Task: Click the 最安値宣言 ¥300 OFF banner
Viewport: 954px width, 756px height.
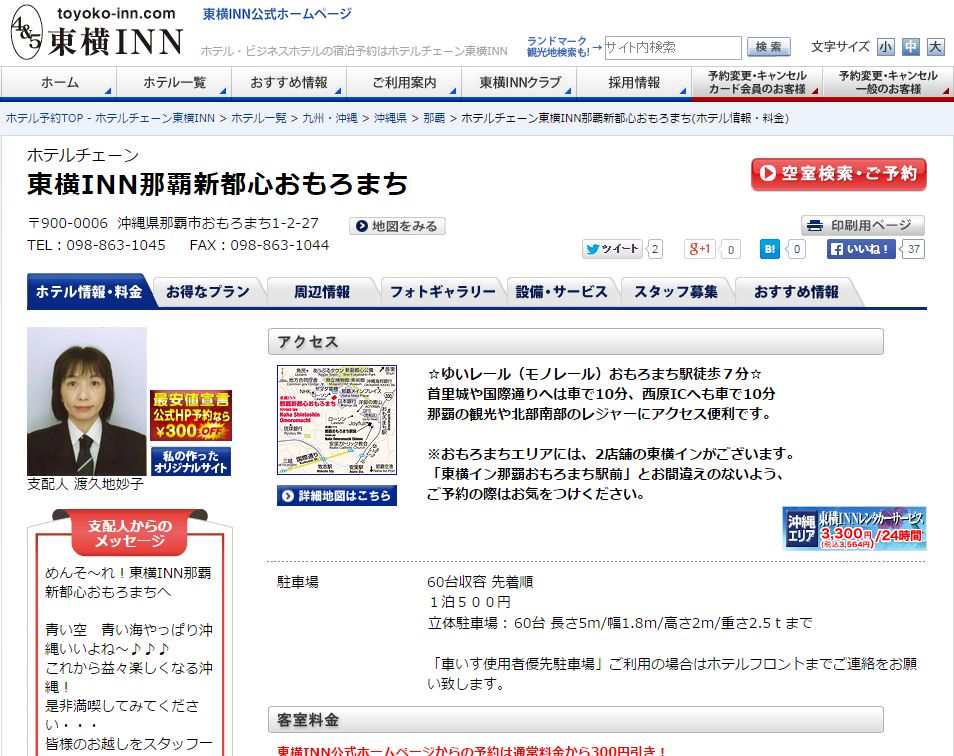Action: 191,415
